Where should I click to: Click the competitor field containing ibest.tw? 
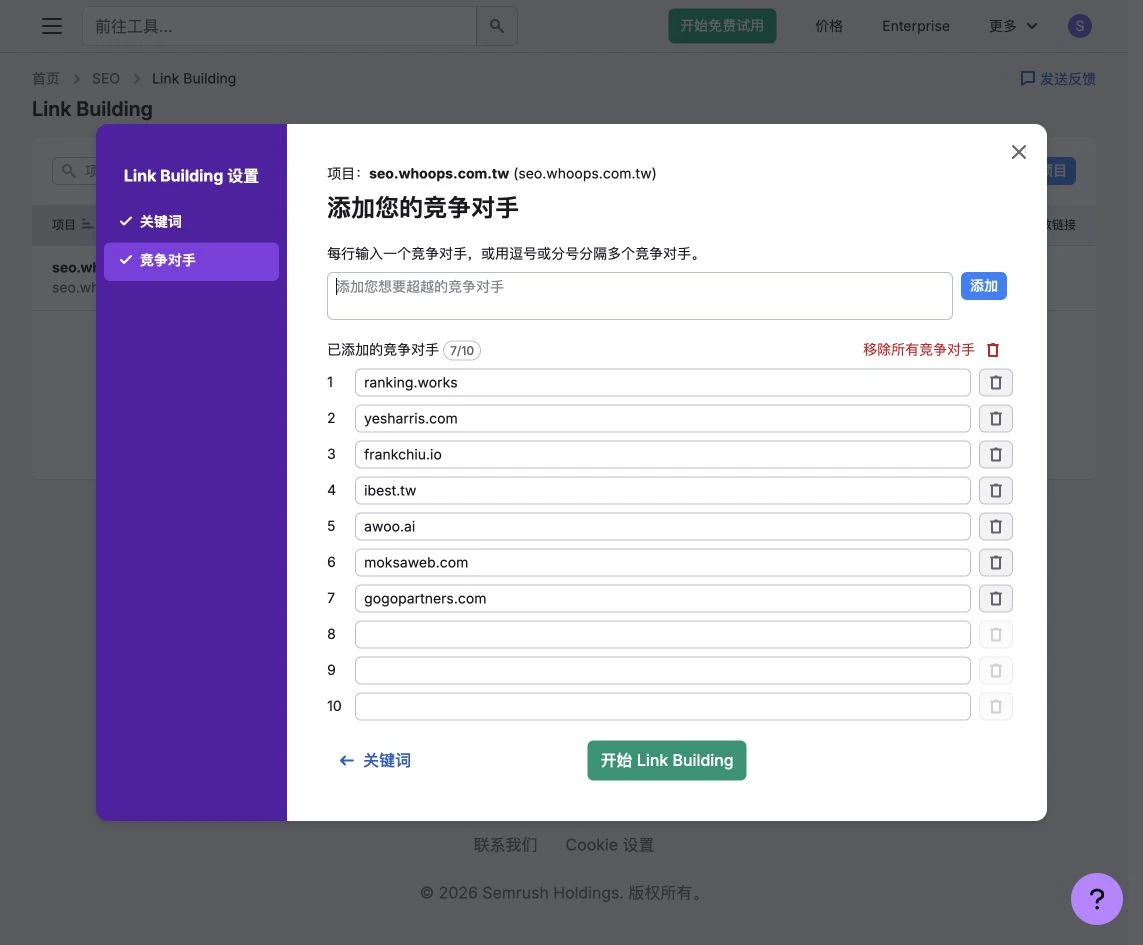point(662,491)
